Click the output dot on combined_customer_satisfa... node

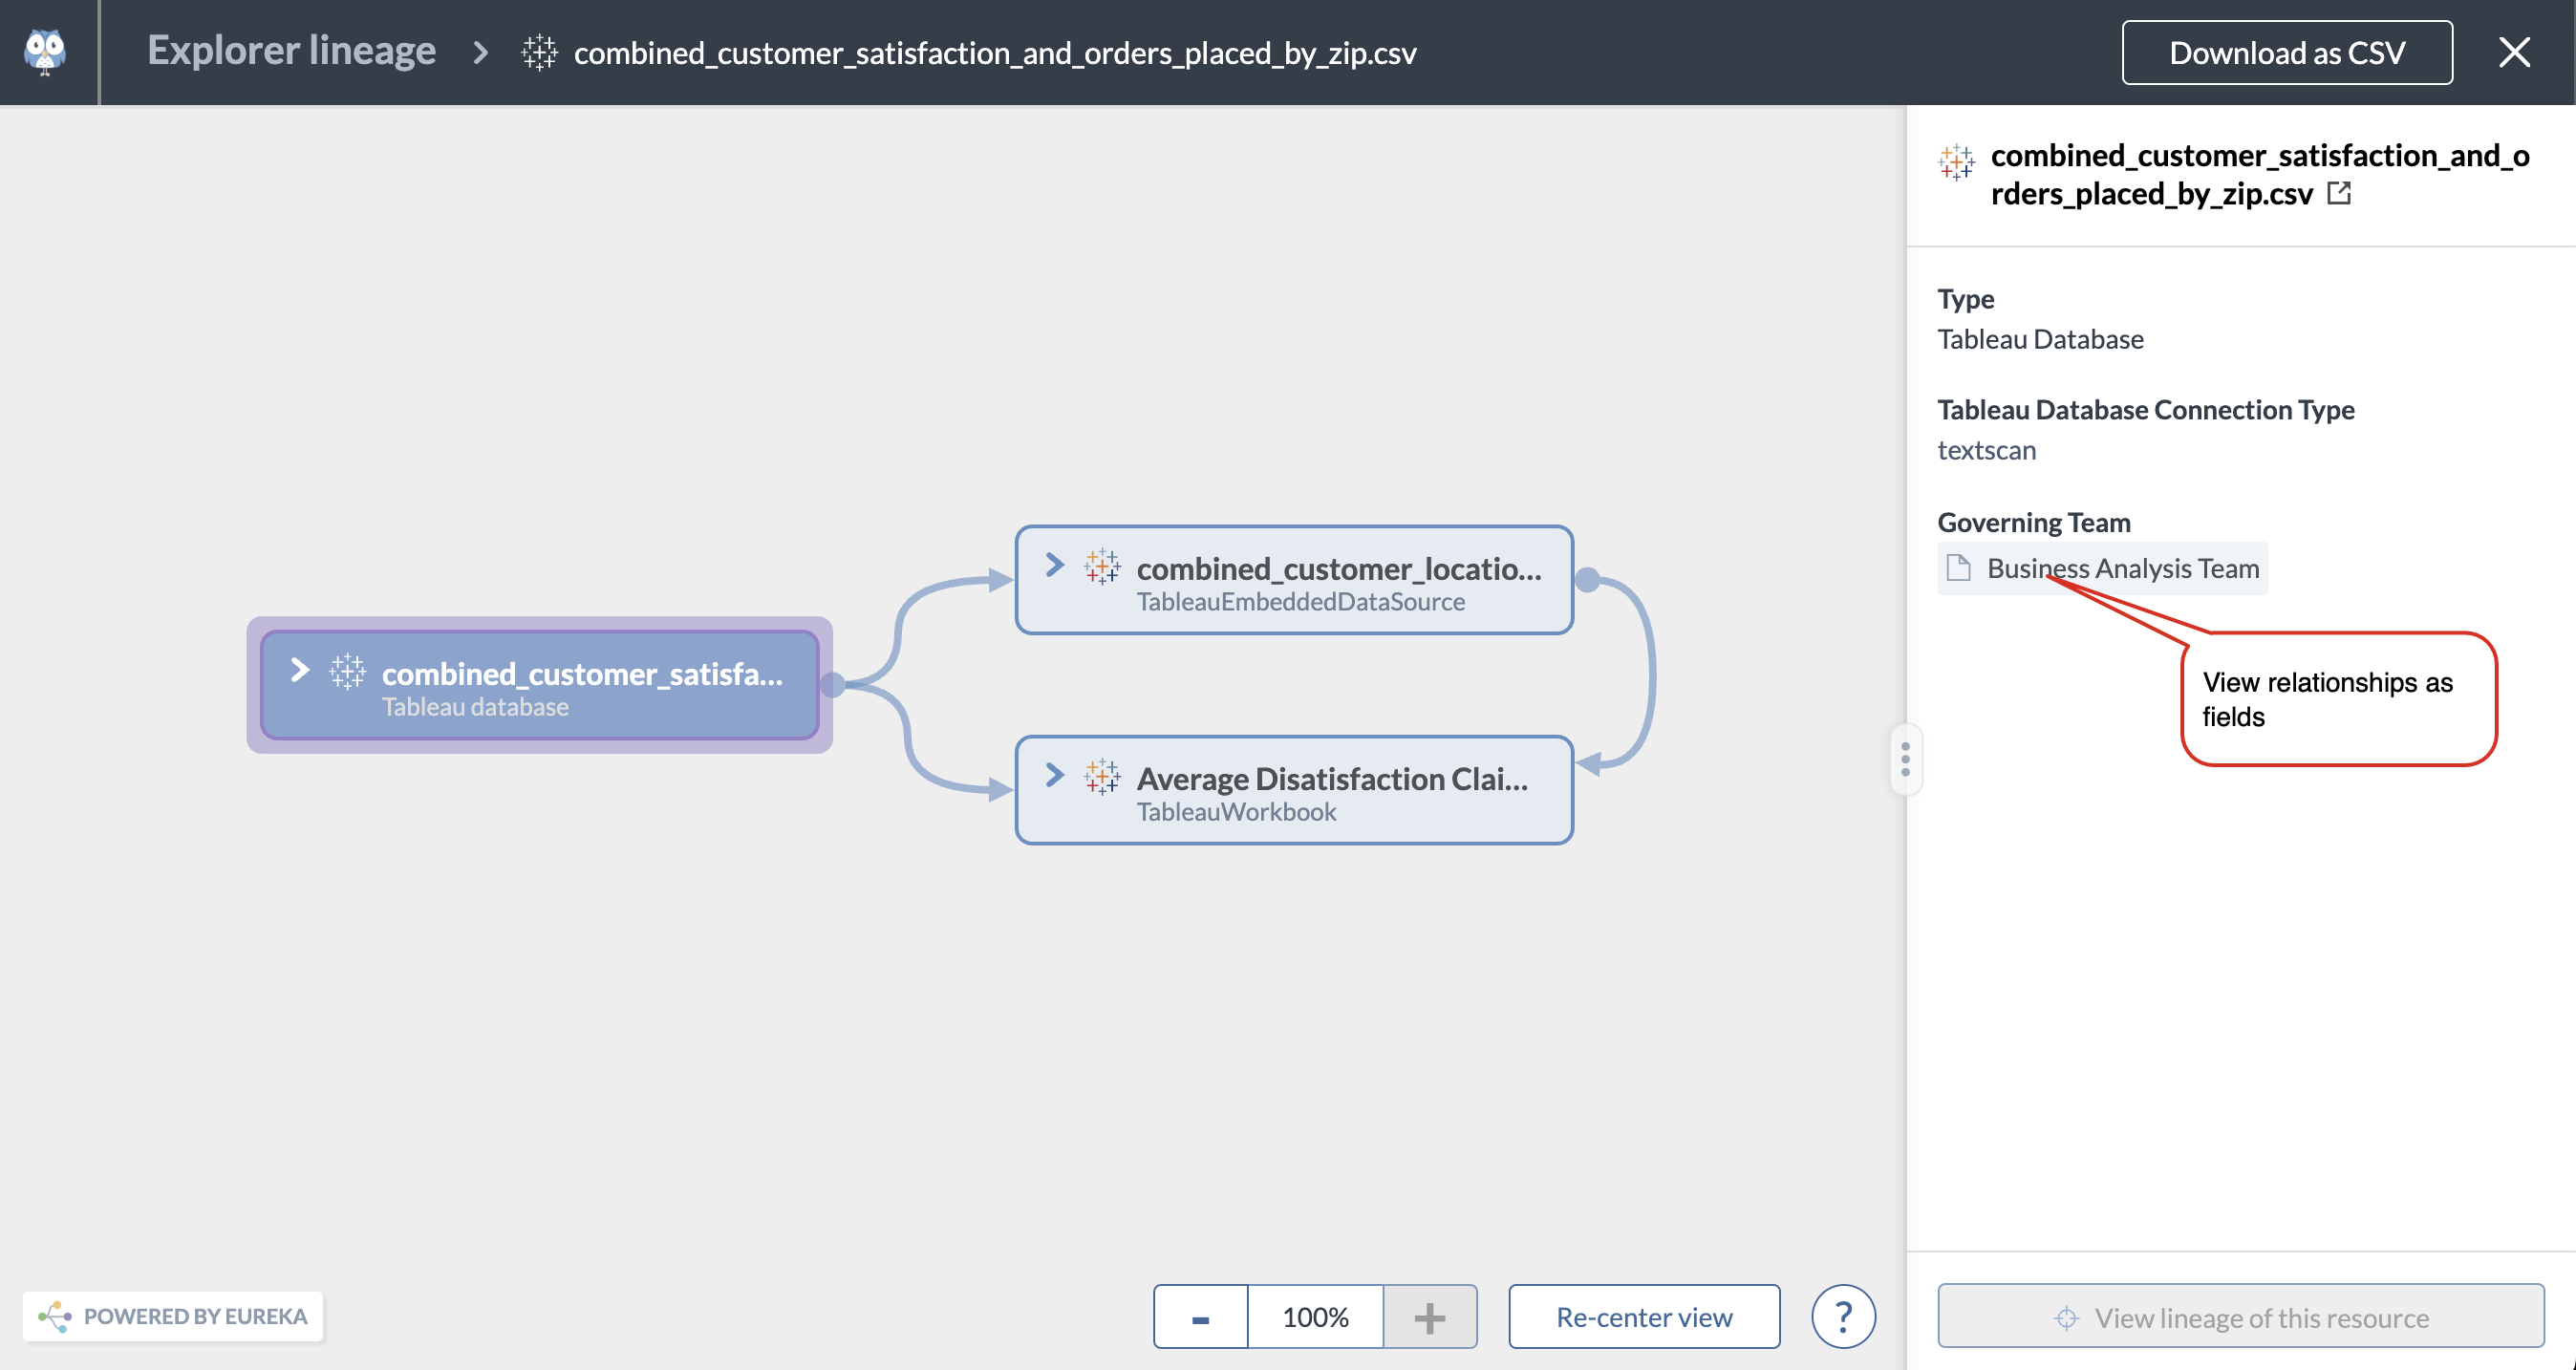pyautogui.click(x=832, y=685)
